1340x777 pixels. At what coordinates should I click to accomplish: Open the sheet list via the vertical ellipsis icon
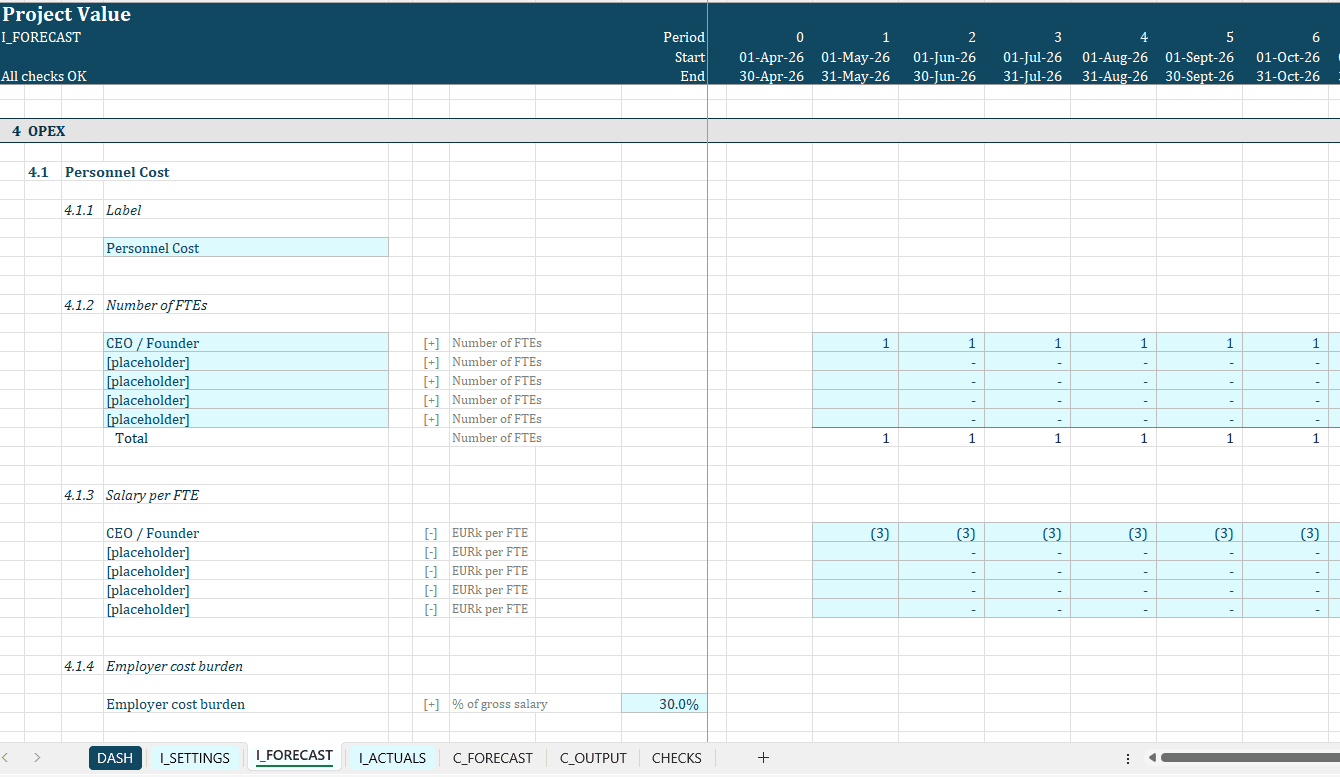[1127, 758]
